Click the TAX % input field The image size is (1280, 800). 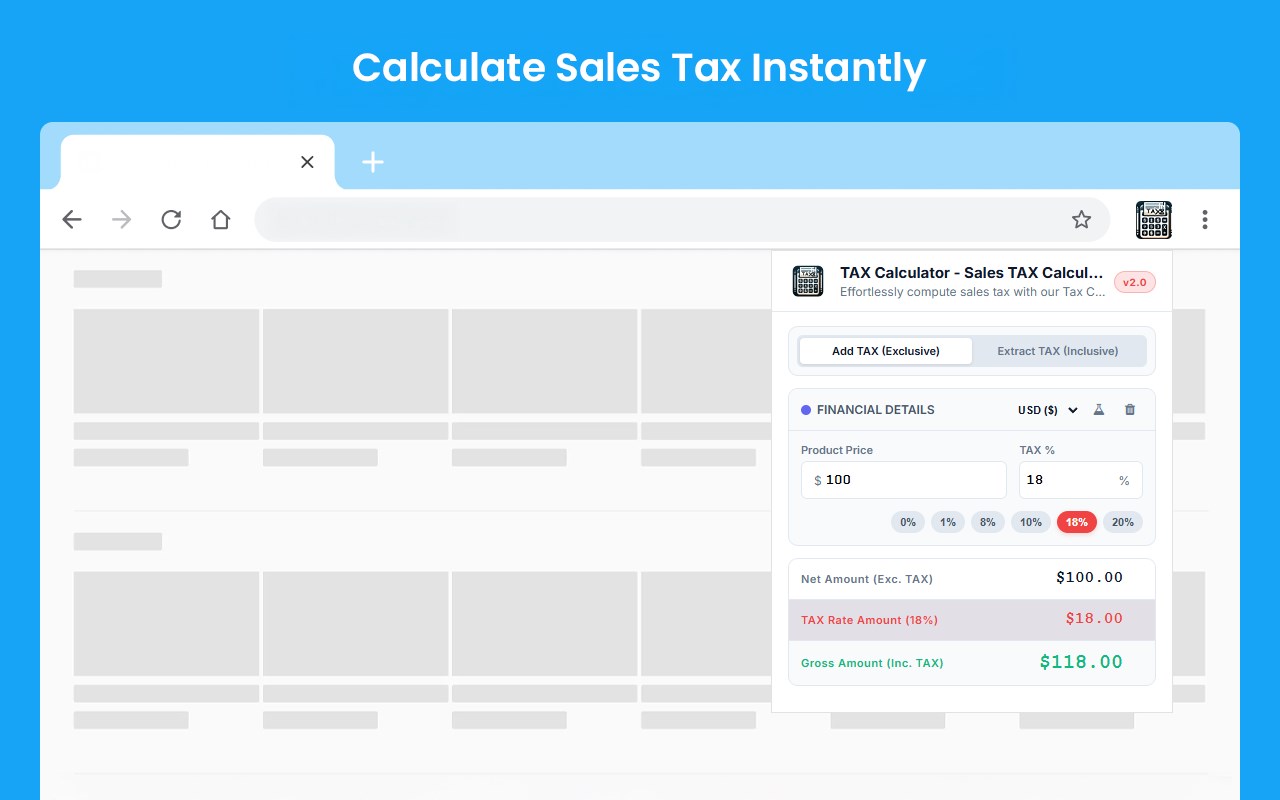point(1081,480)
